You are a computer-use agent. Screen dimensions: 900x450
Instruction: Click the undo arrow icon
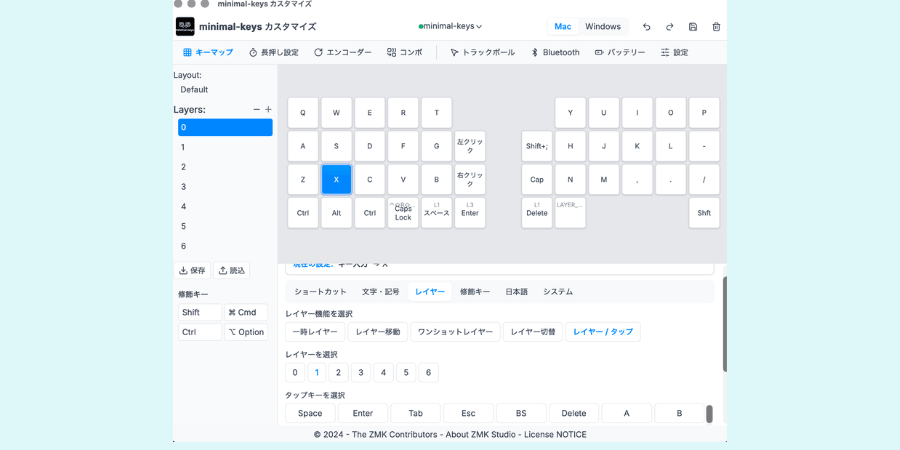click(x=646, y=26)
